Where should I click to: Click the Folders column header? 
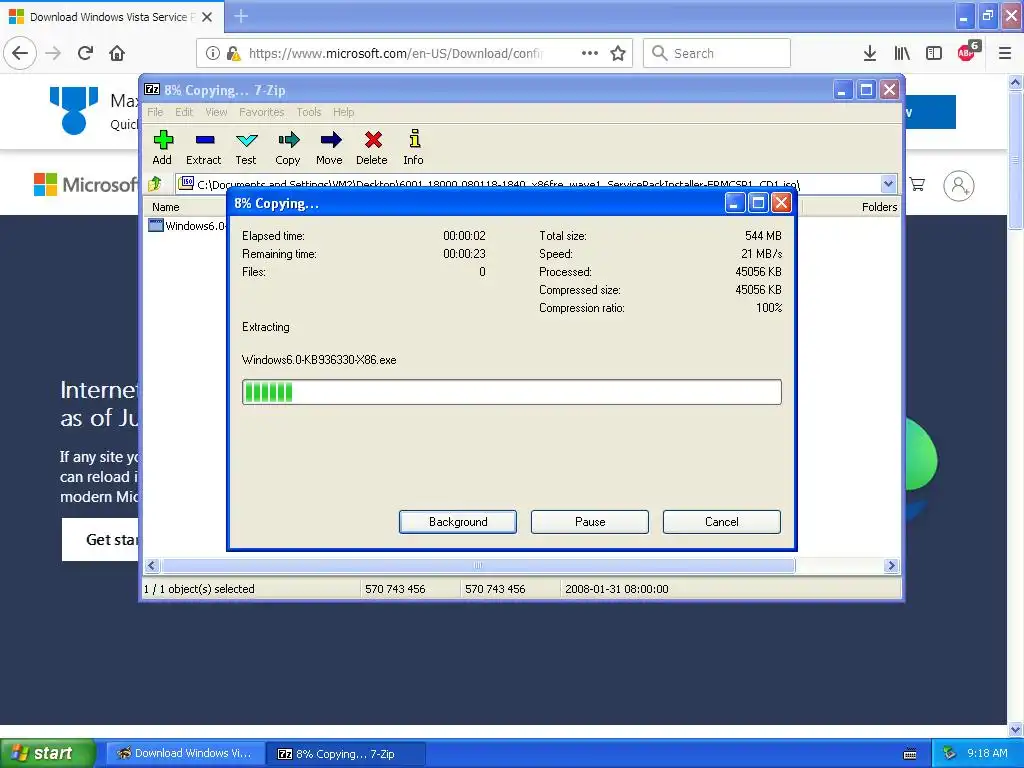coord(879,207)
